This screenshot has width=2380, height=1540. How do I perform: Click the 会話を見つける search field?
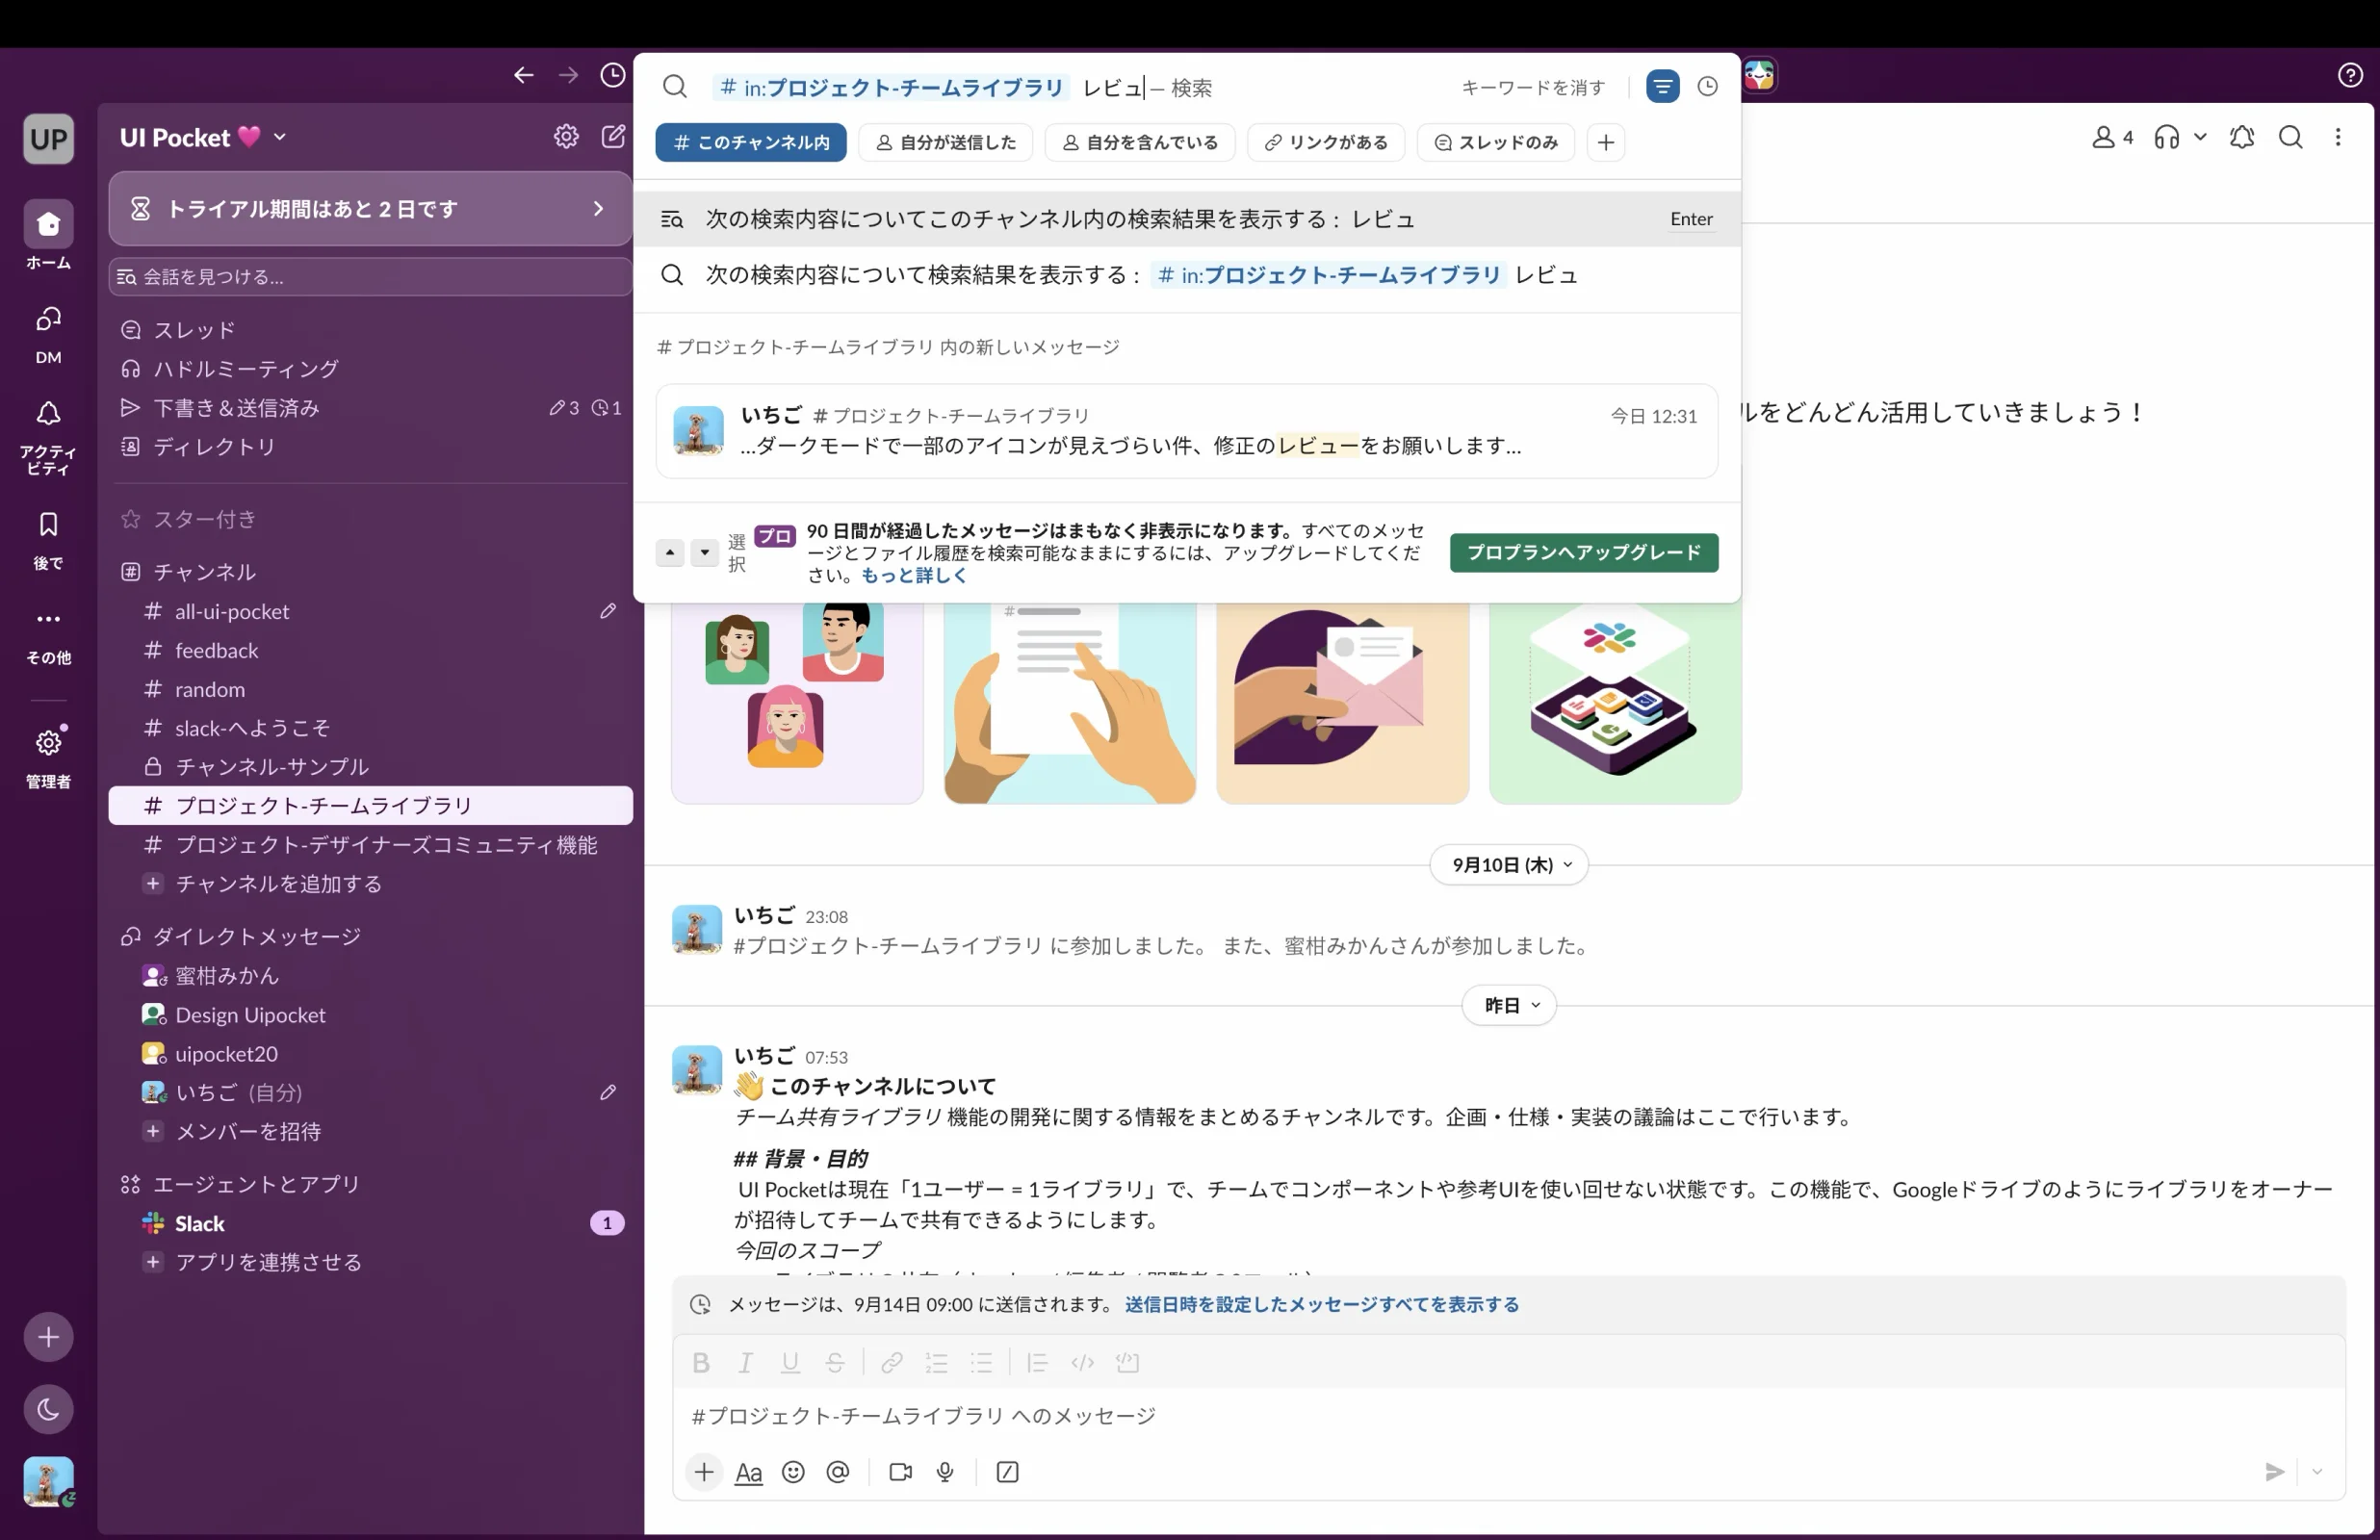click(370, 277)
